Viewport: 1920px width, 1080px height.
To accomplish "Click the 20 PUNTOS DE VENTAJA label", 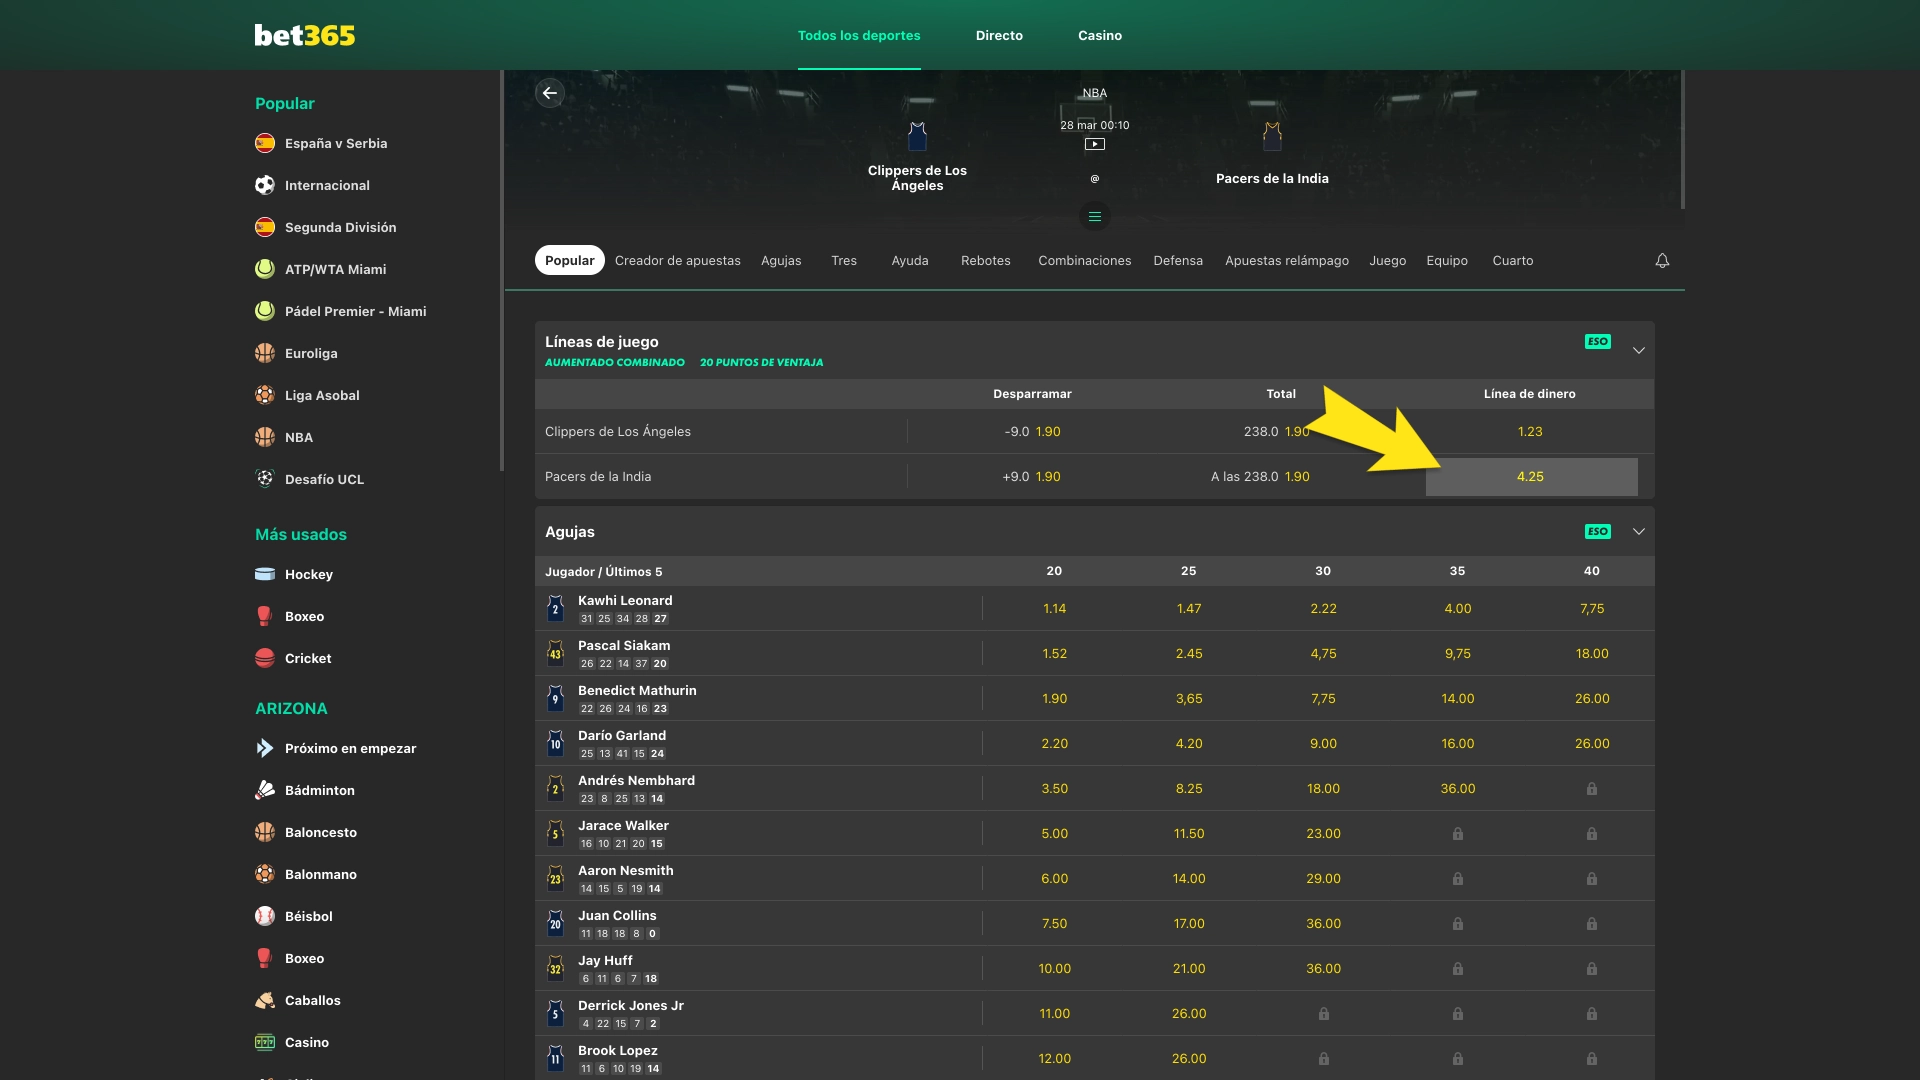I will [x=762, y=362].
